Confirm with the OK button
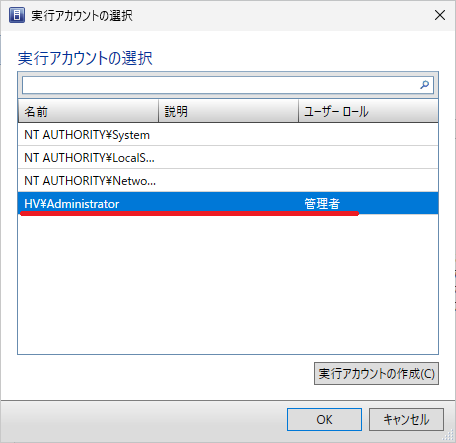The height and width of the screenshot is (443, 456). pyautogui.click(x=324, y=419)
